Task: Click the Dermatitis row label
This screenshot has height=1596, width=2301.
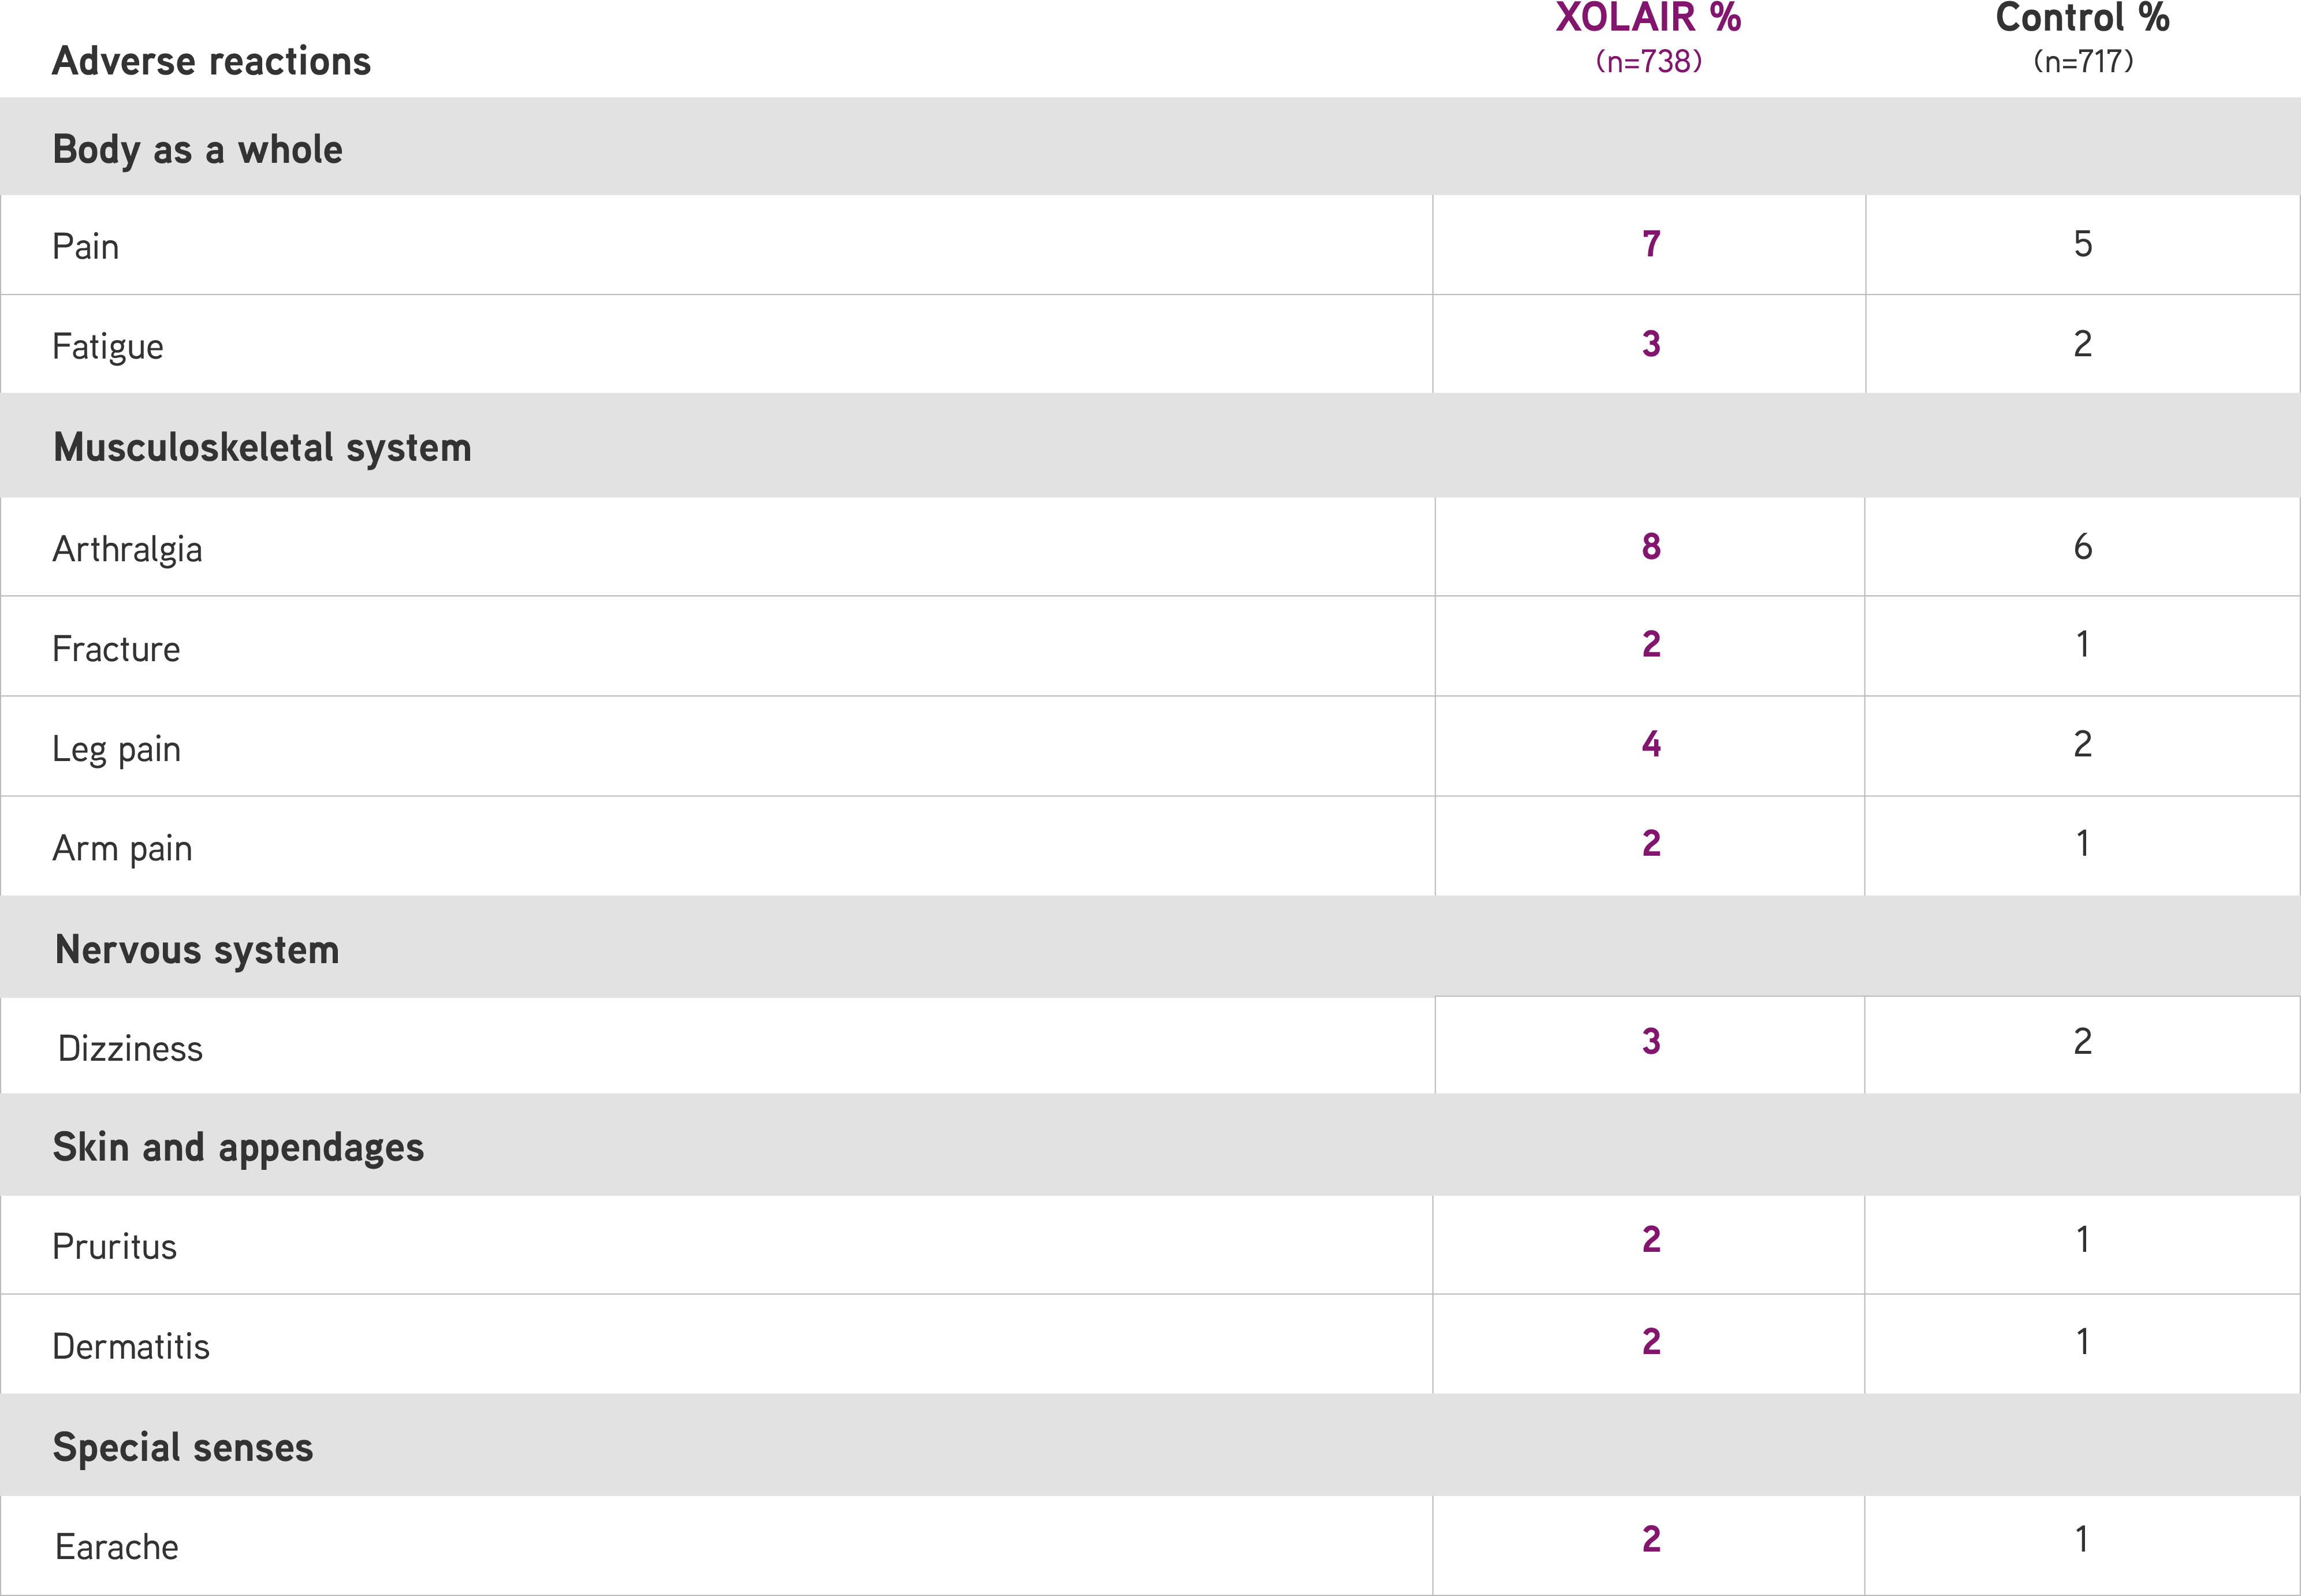Action: click(x=131, y=1347)
